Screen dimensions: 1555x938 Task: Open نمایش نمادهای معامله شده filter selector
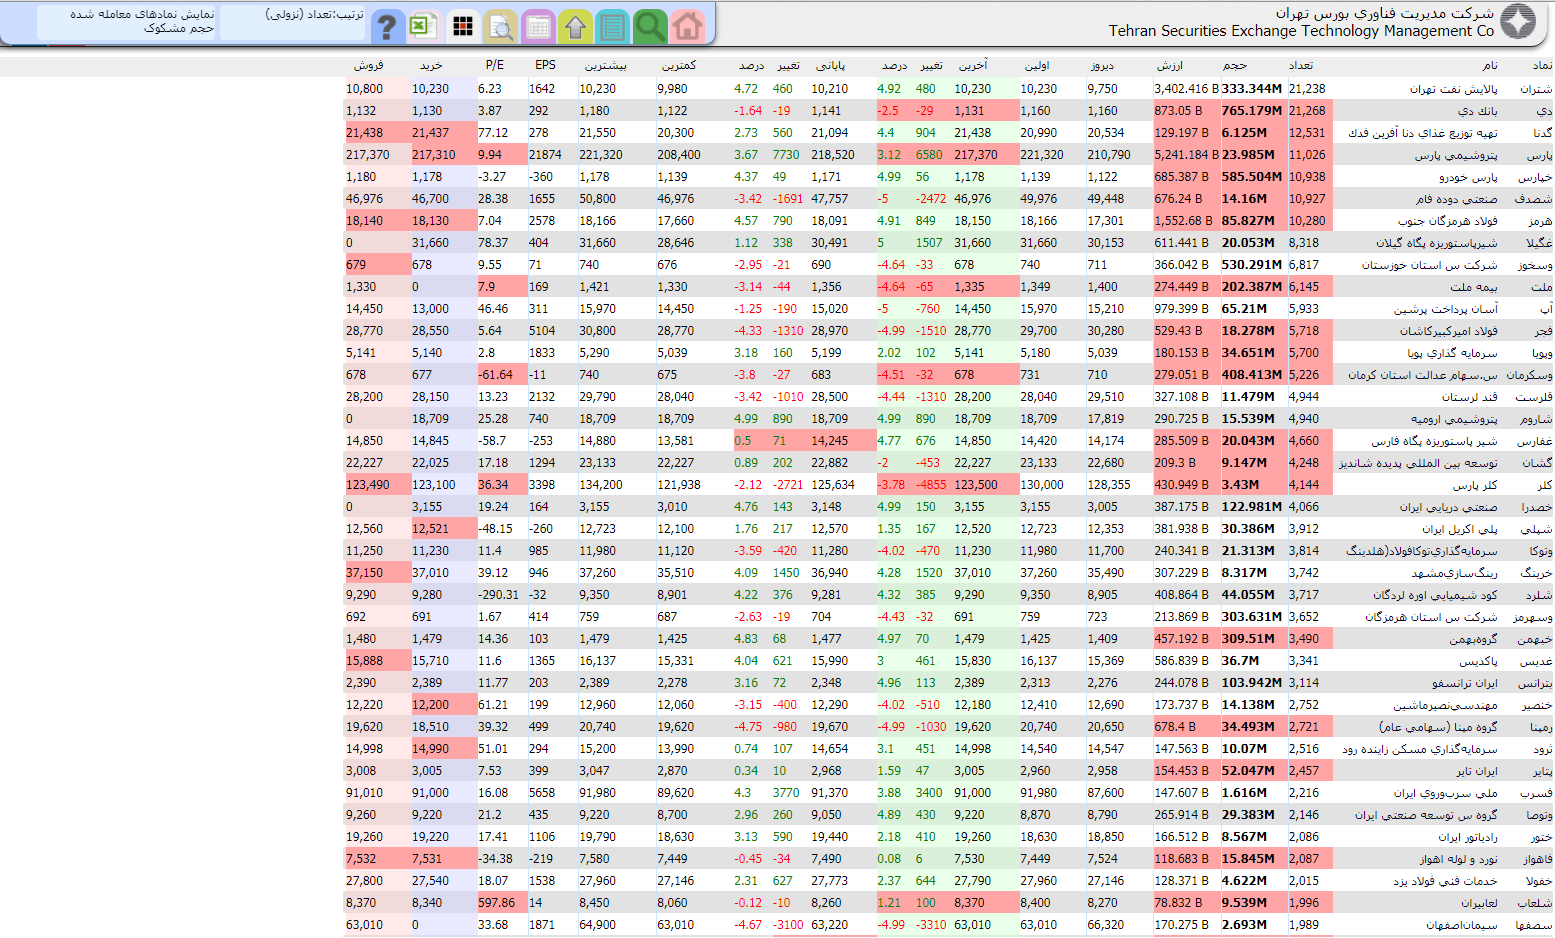[x=128, y=22]
